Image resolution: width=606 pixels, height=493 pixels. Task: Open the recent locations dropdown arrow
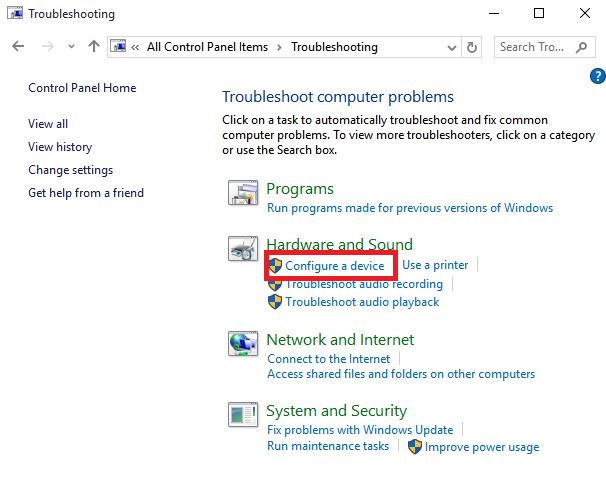pyautogui.click(x=71, y=47)
